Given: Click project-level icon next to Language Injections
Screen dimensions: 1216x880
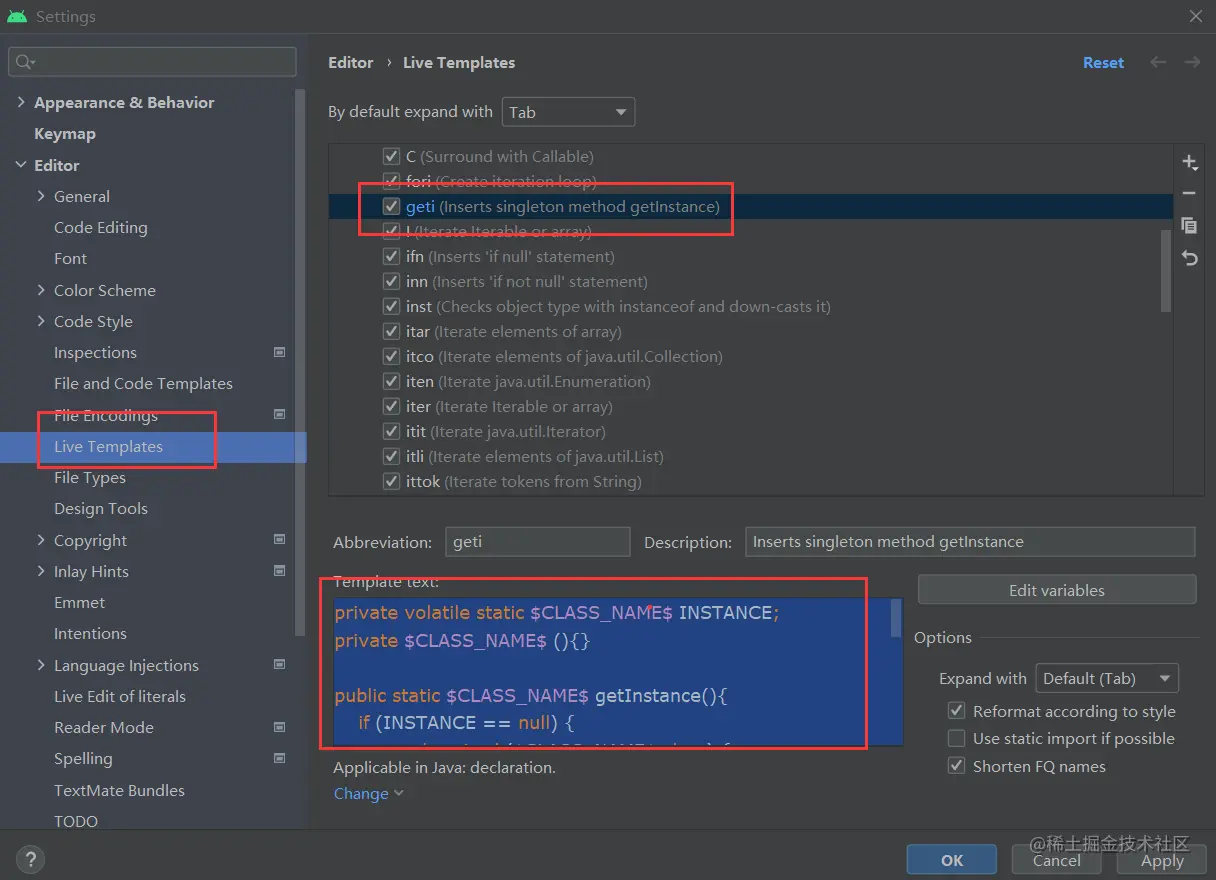Looking at the screenshot, I should [x=280, y=665].
